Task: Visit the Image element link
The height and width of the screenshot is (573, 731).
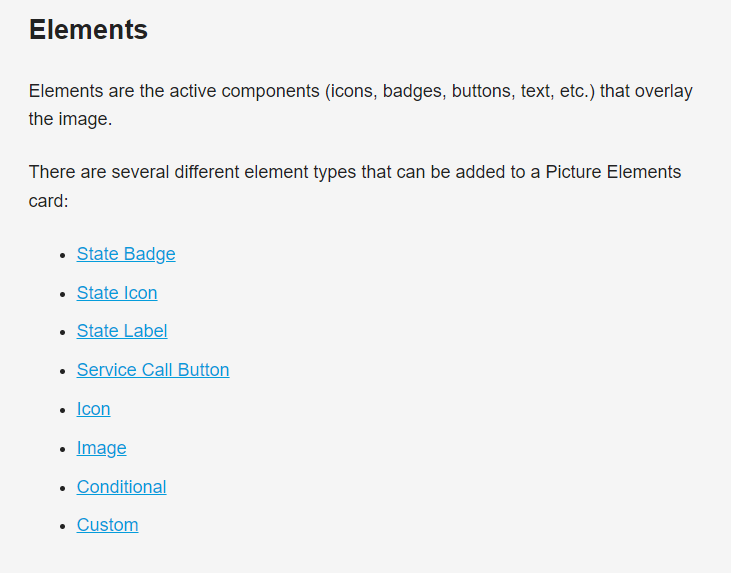Action: point(102,448)
